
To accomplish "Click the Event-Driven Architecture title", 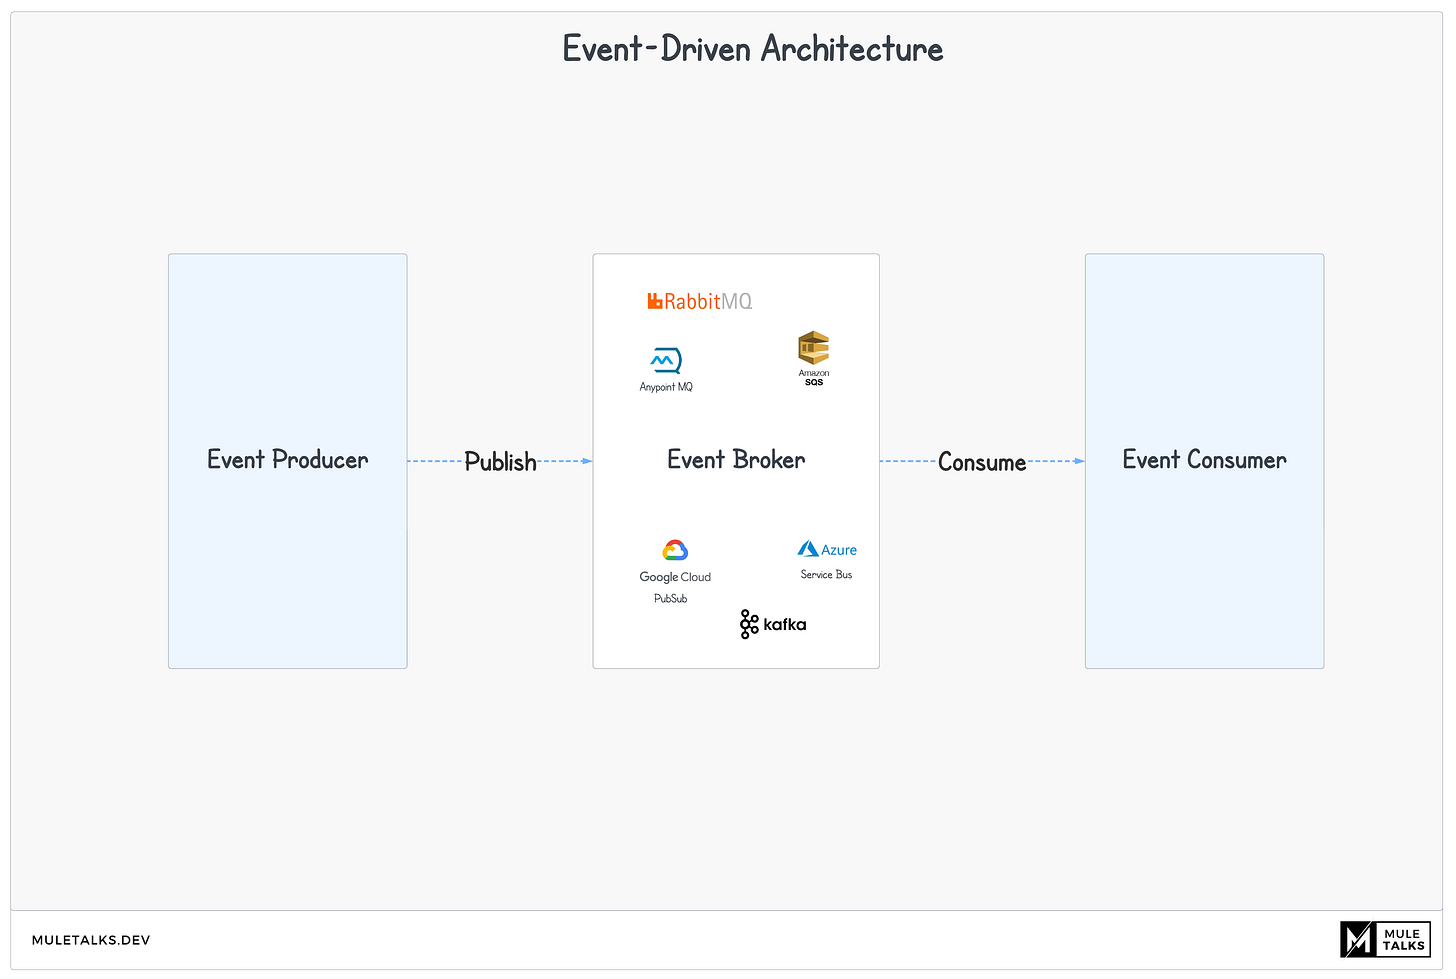I will point(753,49).
